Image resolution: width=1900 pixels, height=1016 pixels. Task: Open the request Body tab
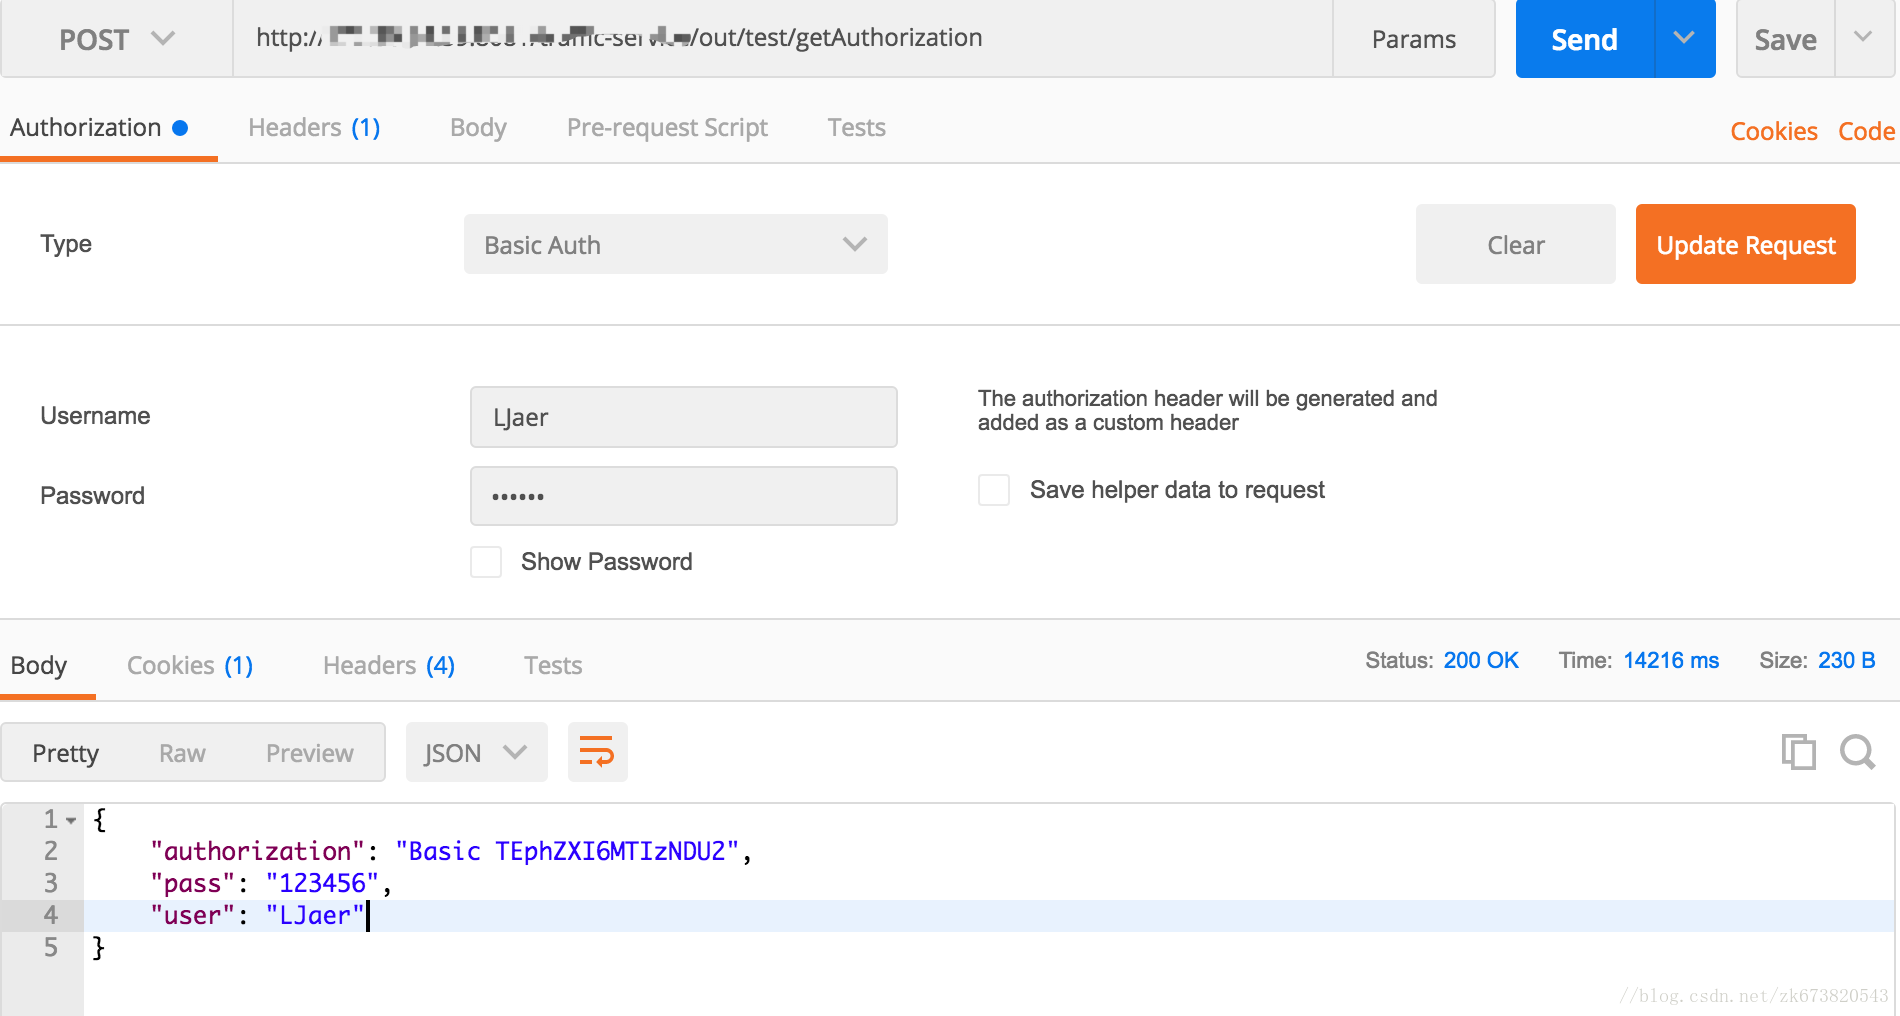click(x=478, y=128)
